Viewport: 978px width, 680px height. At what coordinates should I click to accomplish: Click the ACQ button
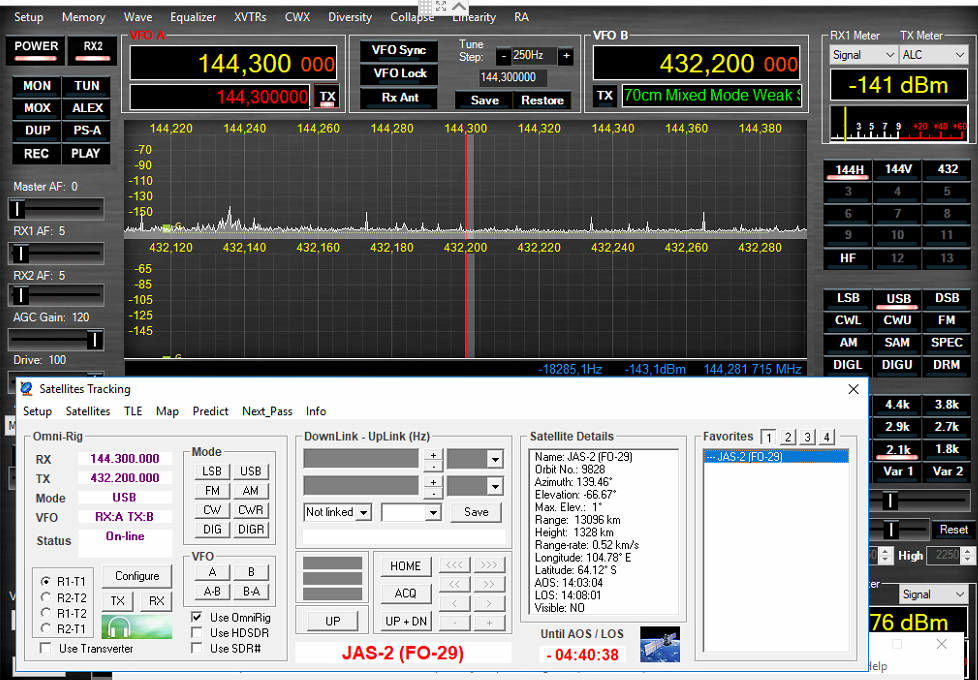pos(405,593)
